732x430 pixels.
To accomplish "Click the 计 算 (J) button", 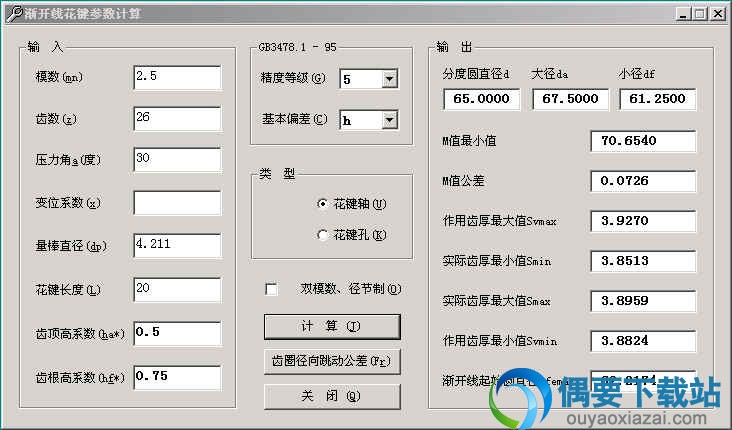I will [332, 326].
